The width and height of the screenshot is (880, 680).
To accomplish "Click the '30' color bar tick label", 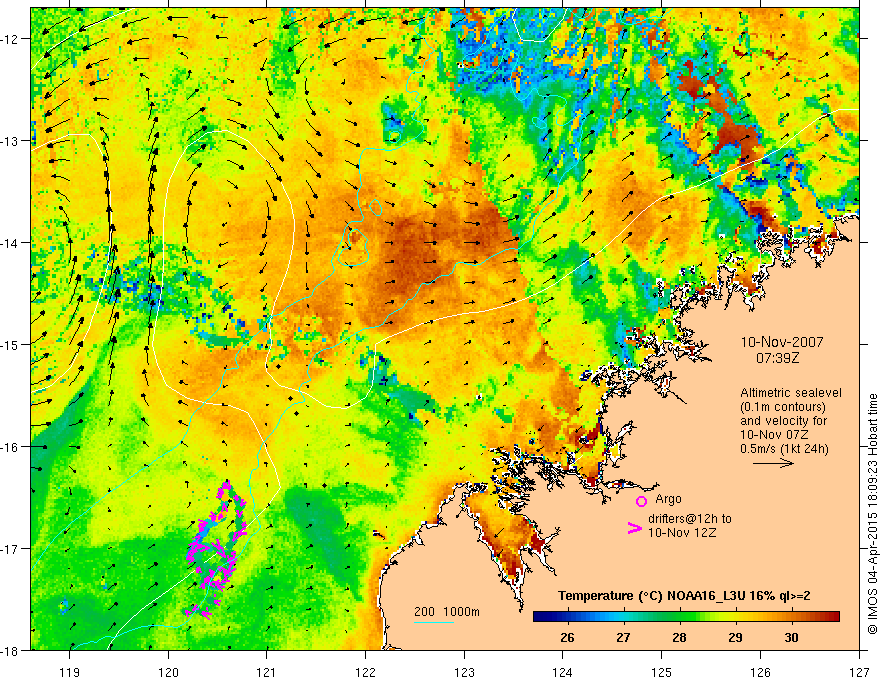I will pyautogui.click(x=791, y=638).
